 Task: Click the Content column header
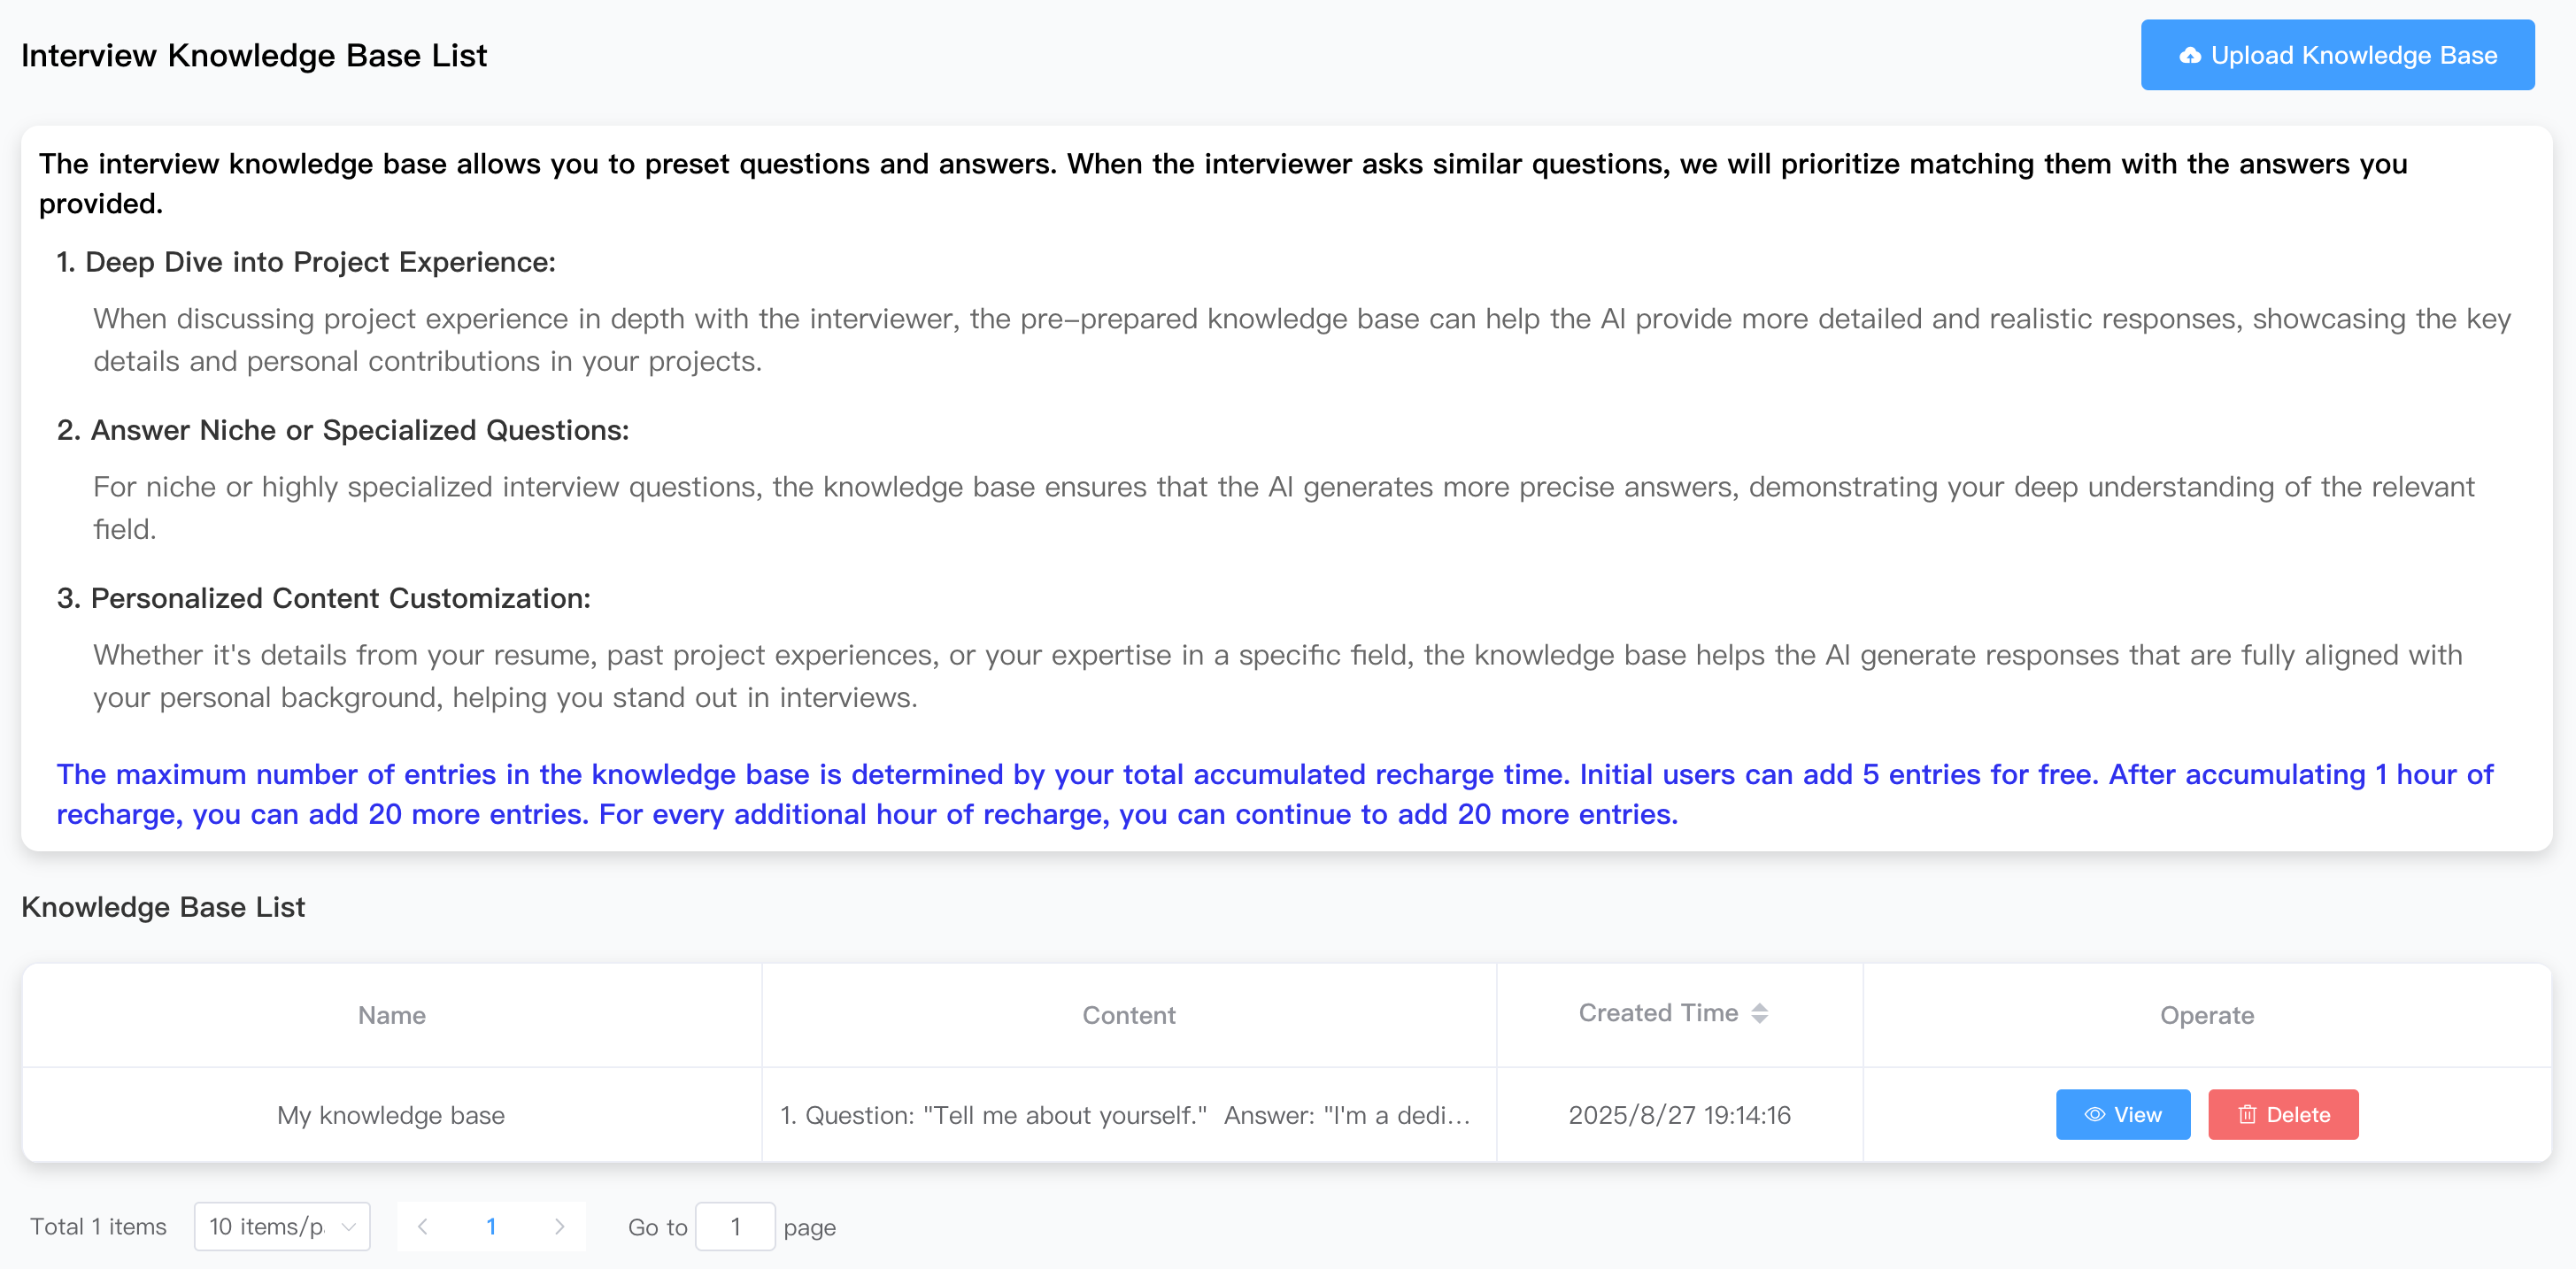tap(1129, 1015)
